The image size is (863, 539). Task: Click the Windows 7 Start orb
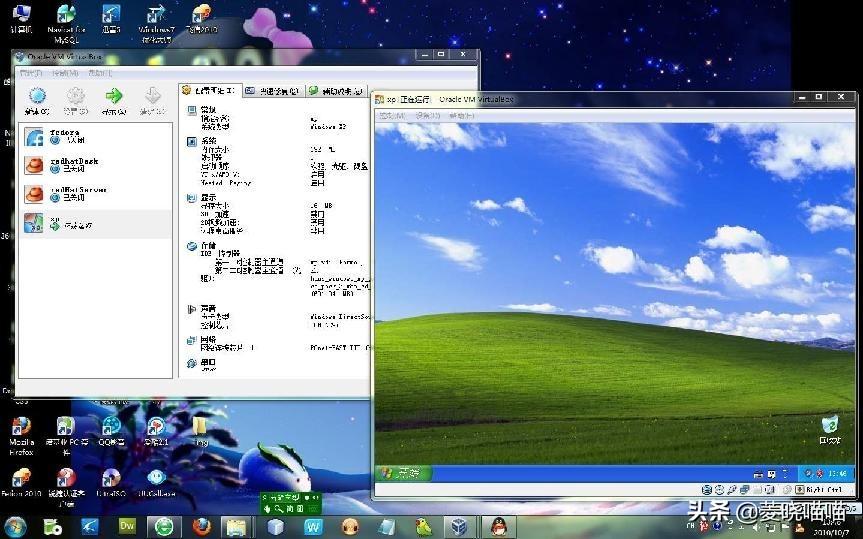[15, 527]
